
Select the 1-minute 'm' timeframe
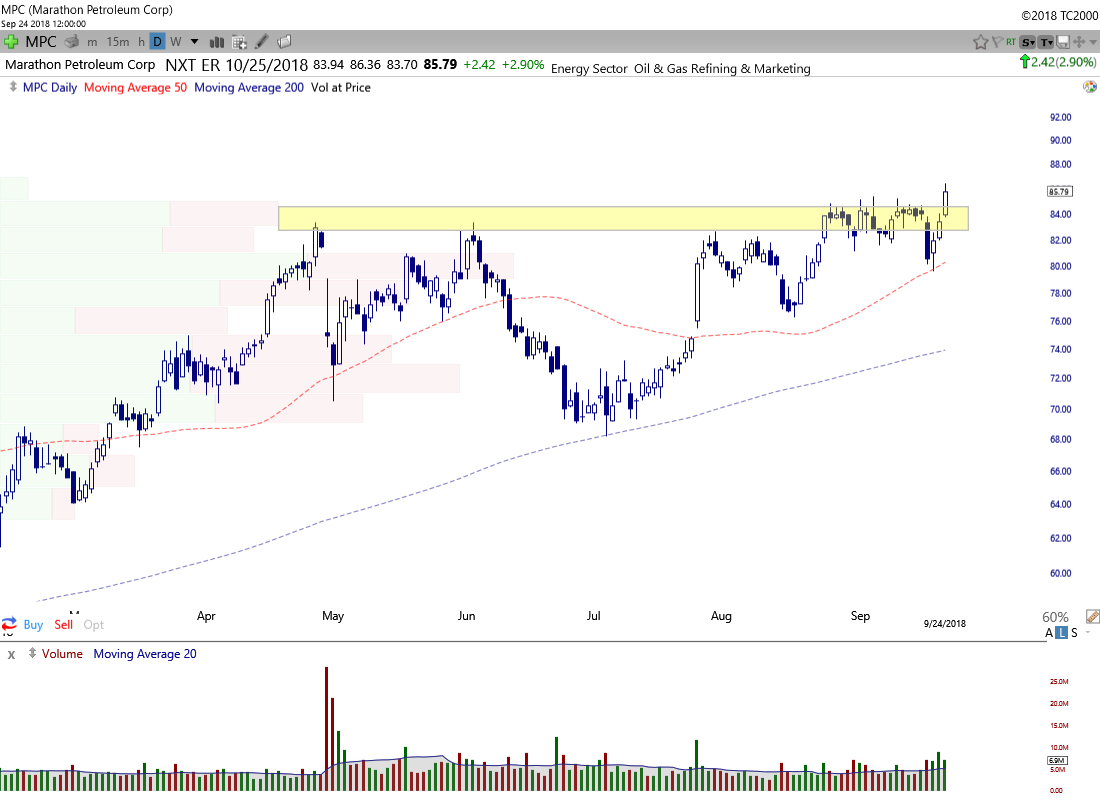coord(92,42)
